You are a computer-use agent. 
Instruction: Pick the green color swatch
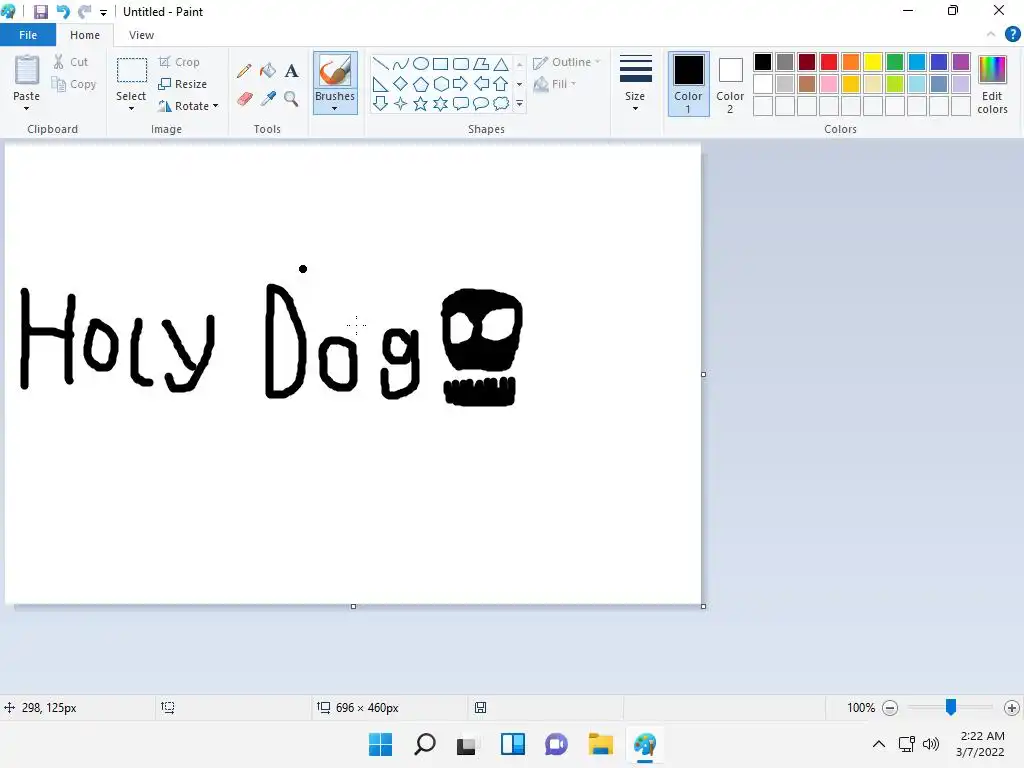(895, 62)
